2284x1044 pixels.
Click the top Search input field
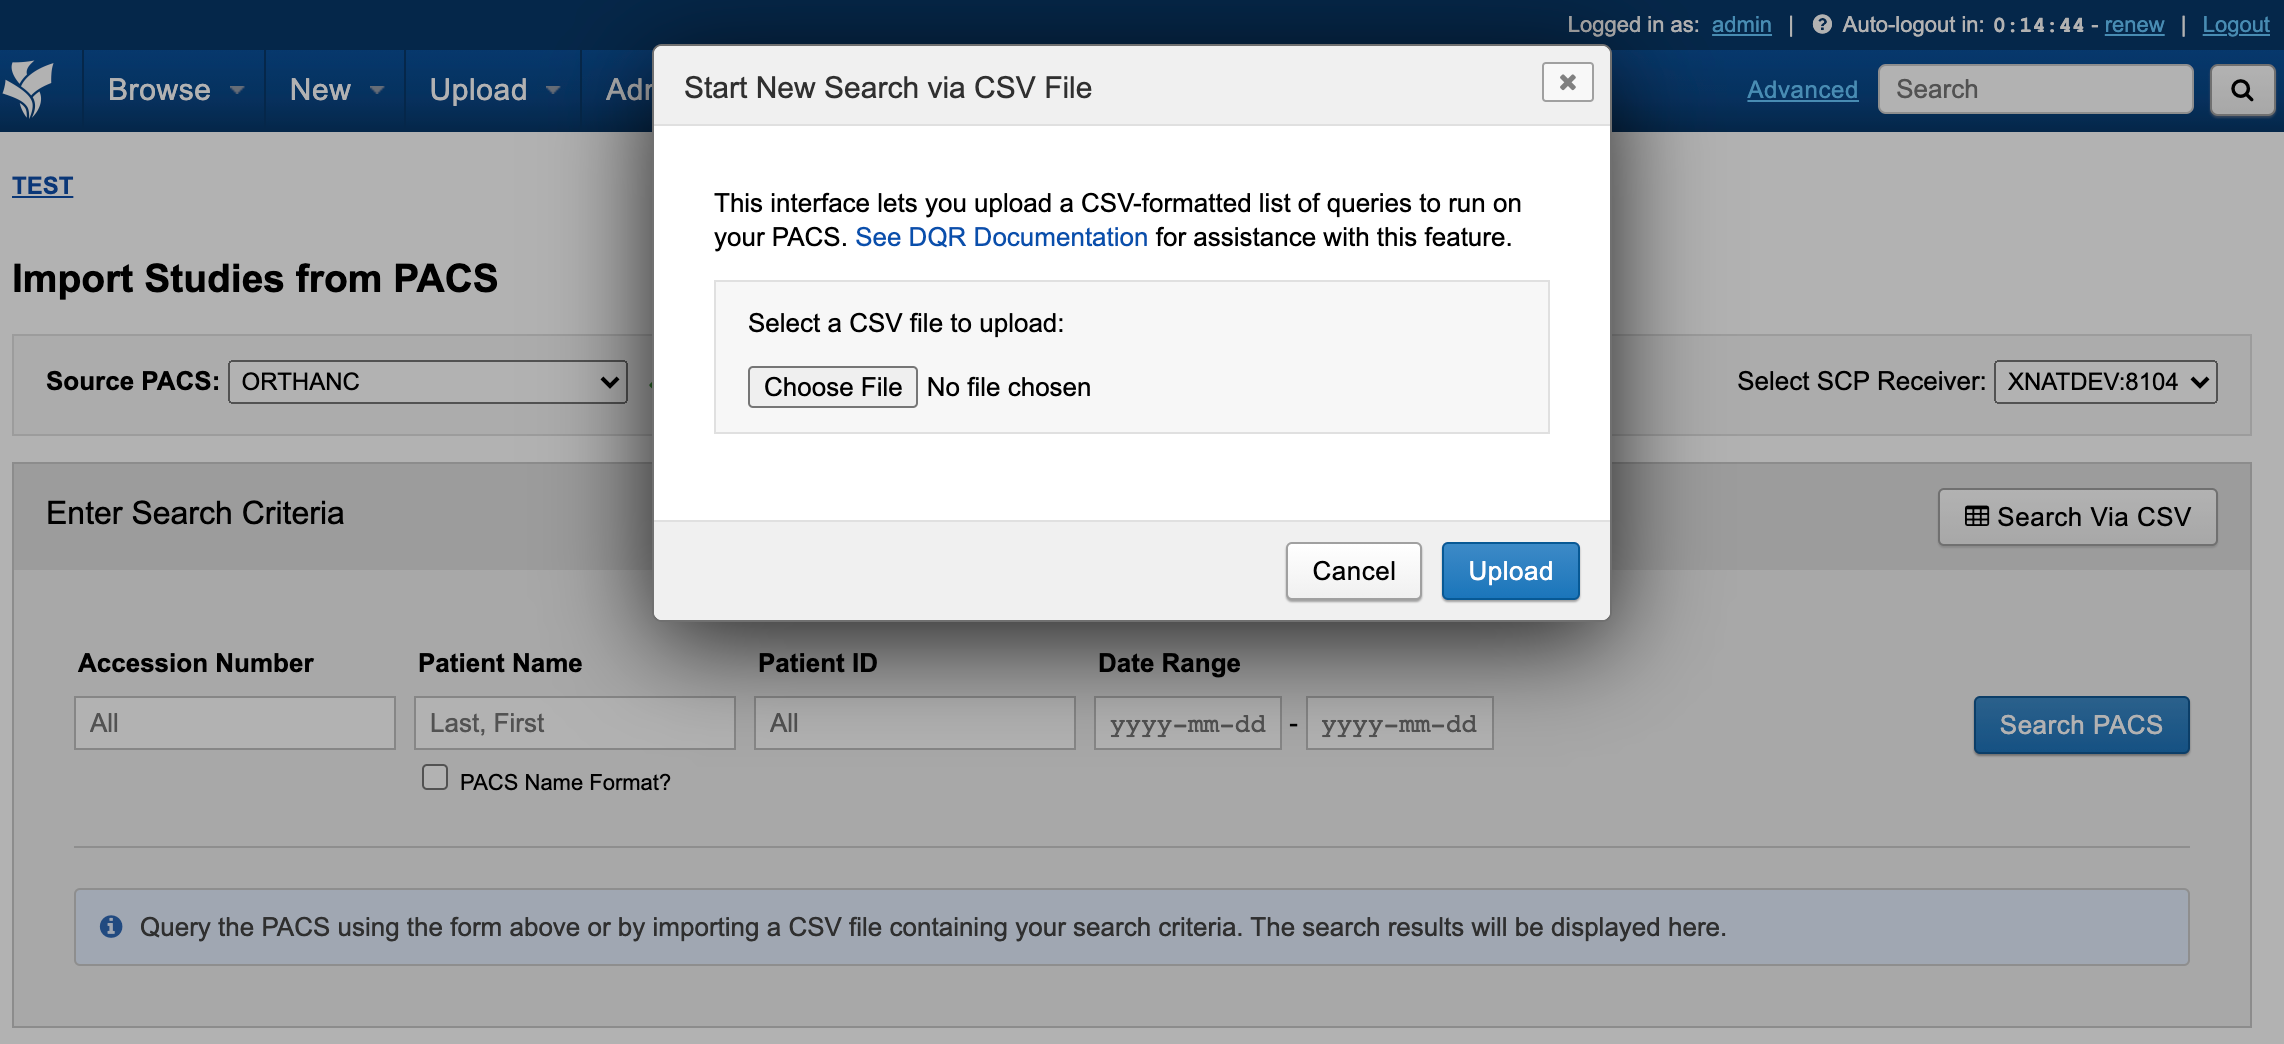[2035, 90]
